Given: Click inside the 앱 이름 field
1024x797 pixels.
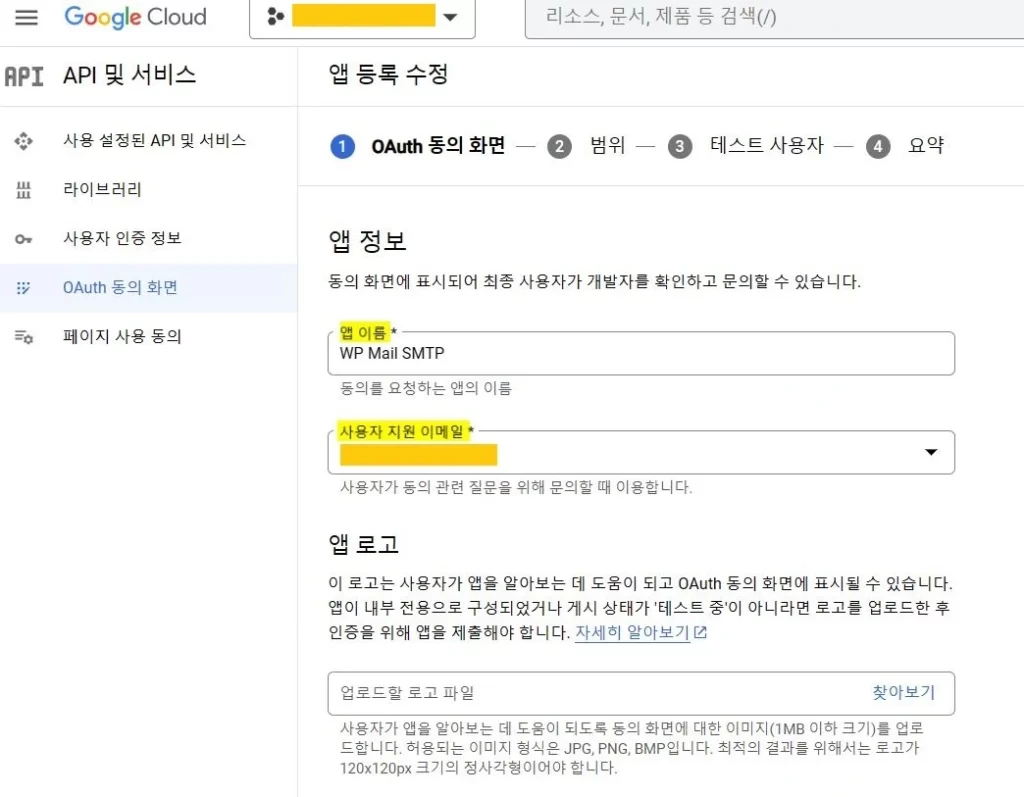Looking at the screenshot, I should [x=641, y=352].
